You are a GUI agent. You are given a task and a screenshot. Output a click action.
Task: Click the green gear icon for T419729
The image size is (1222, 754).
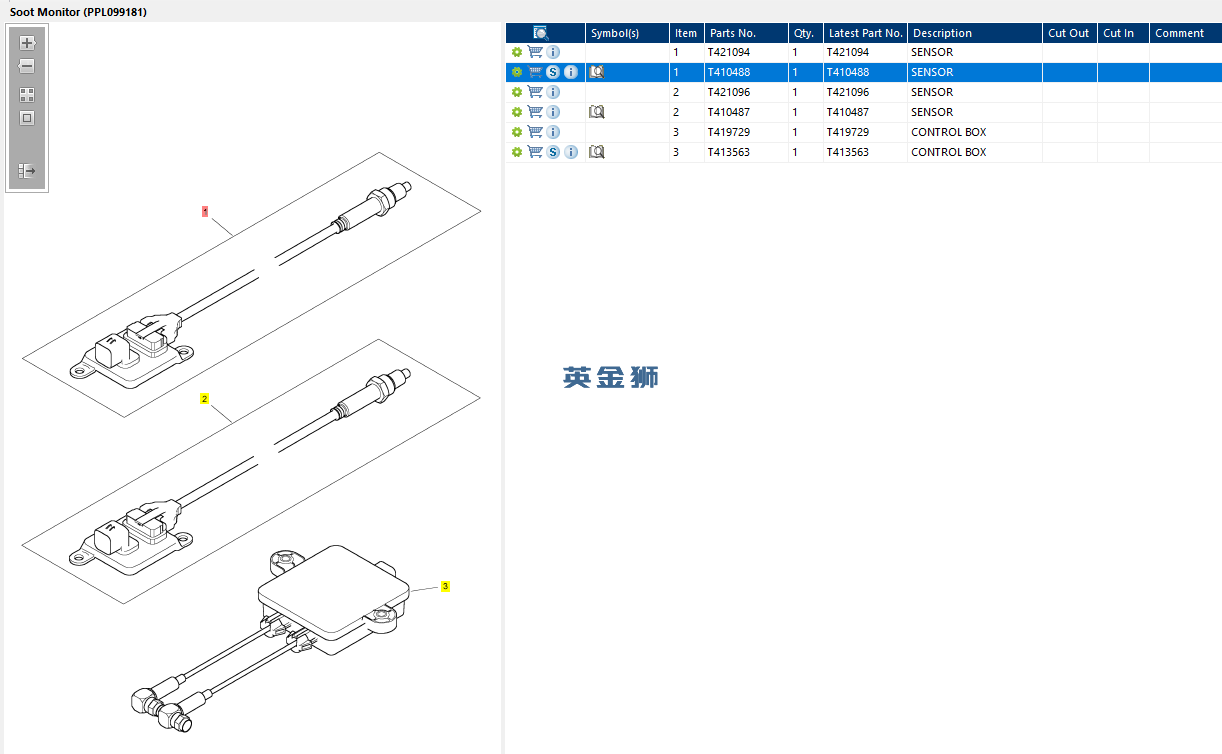(x=517, y=132)
